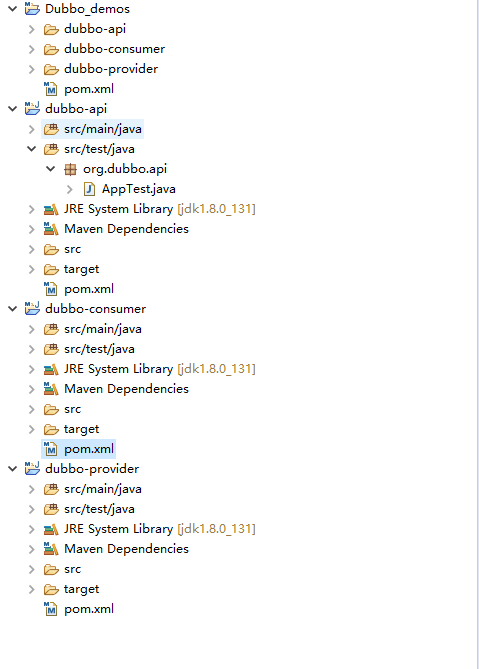Click the dubbo-api Maven project icon
This screenshot has width=479, height=669.
pyautogui.click(x=32, y=108)
